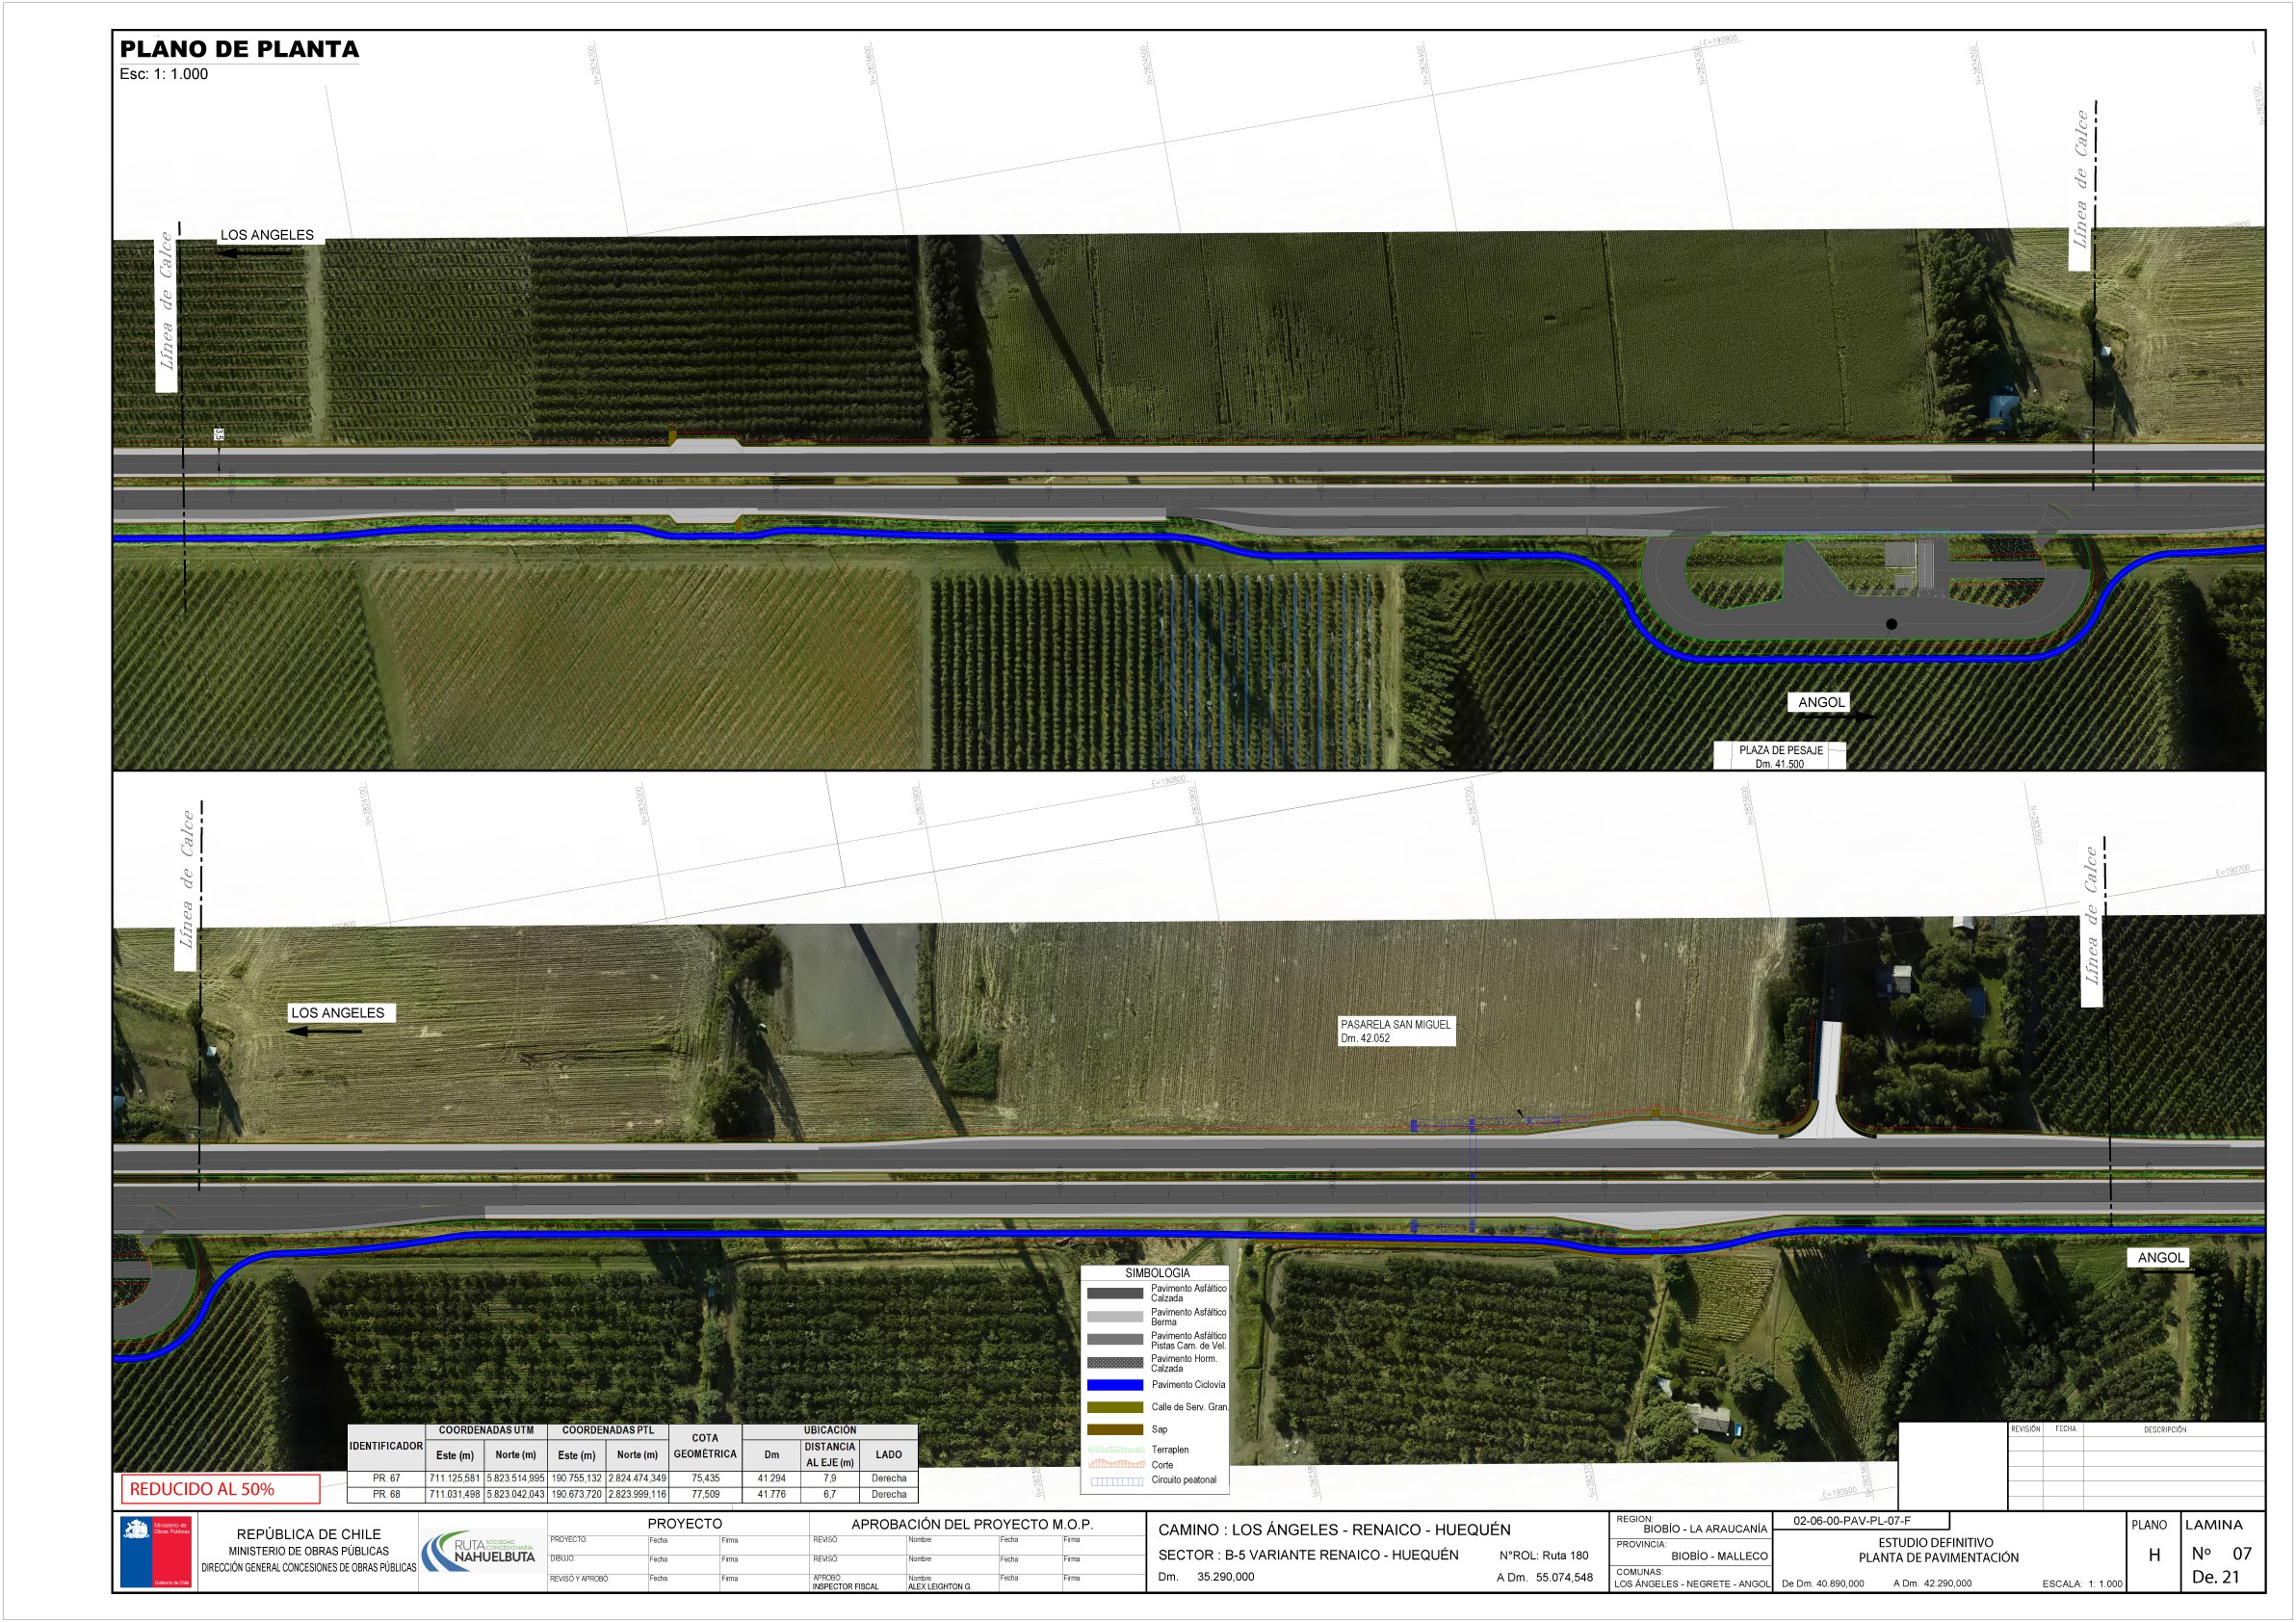Click the Ministerio de Obras Públicas Chile logo
The image size is (2296, 1622).
click(x=155, y=1551)
